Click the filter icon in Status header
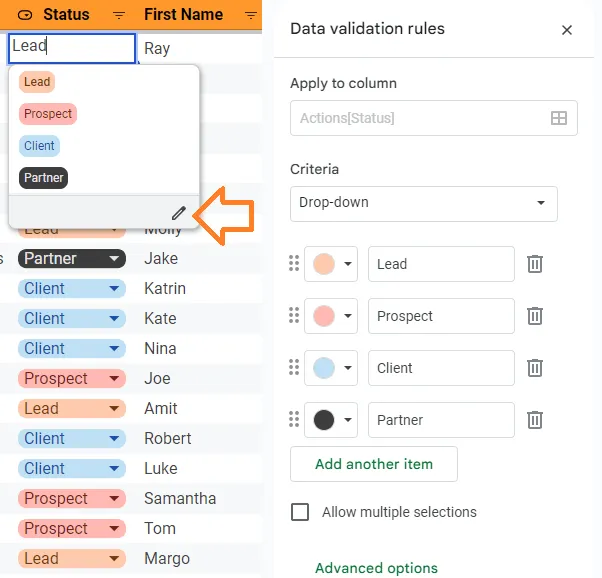Viewport: 602px width, 578px height. click(119, 15)
